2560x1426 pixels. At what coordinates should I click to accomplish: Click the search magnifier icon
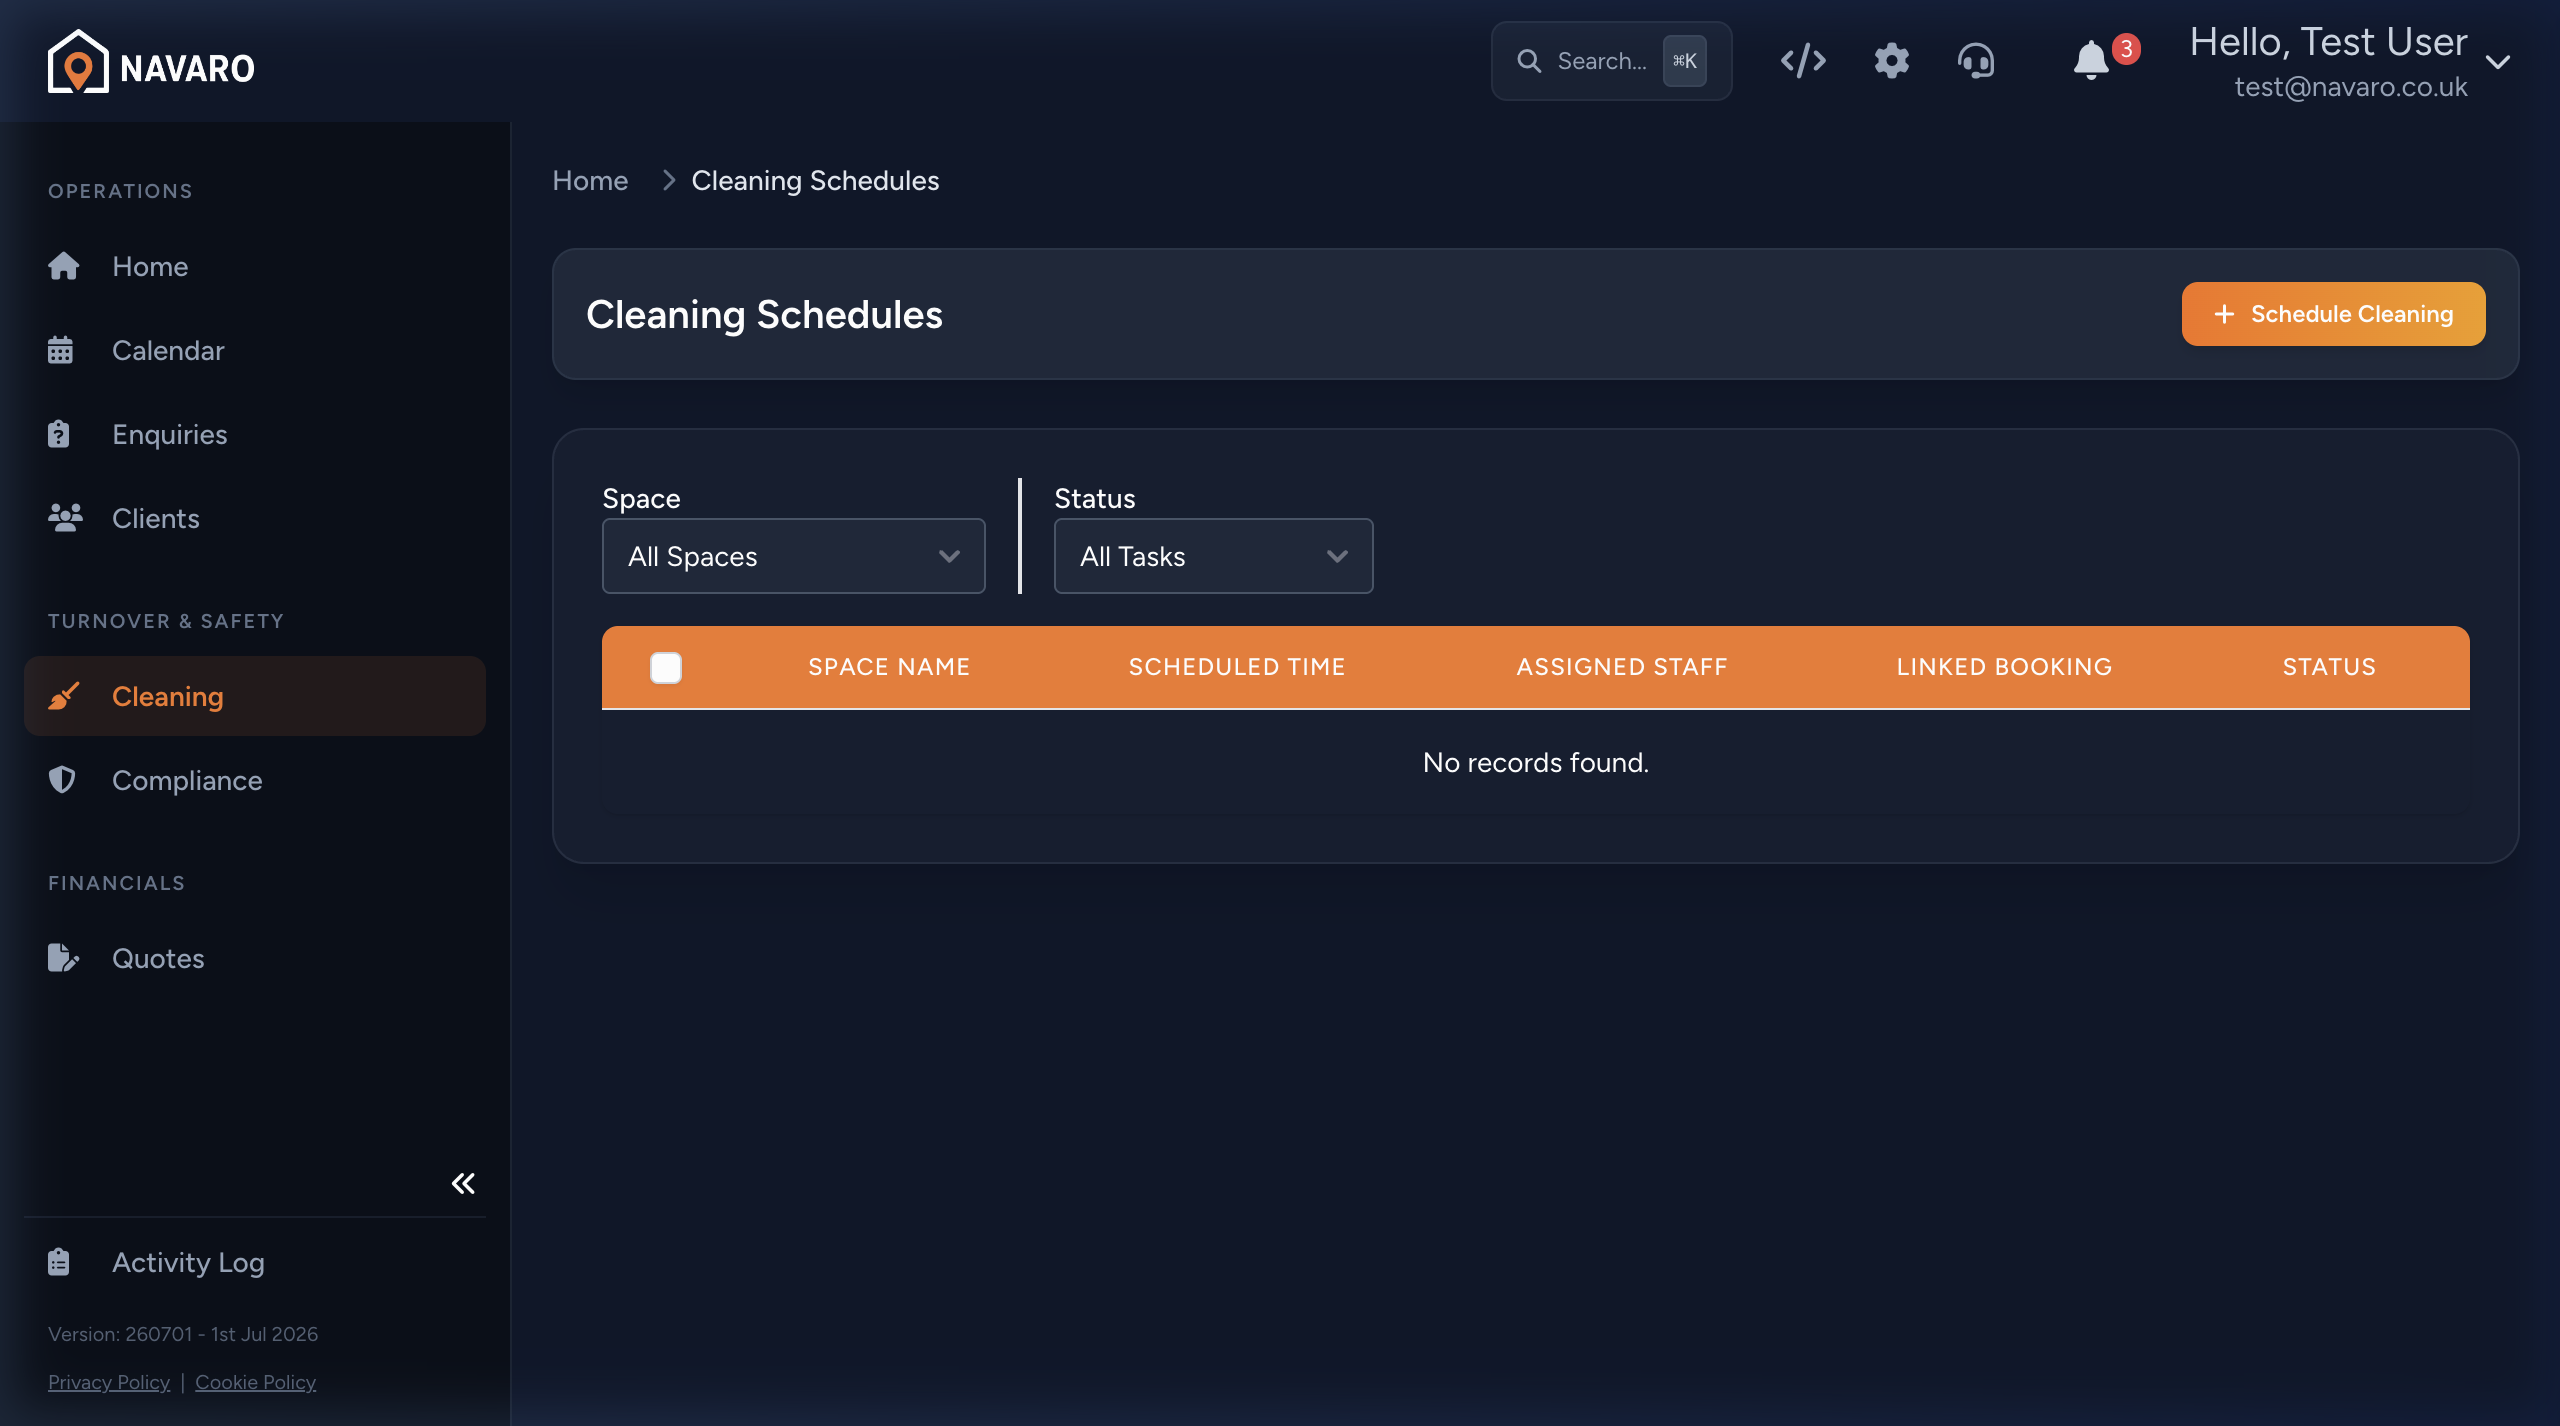point(1529,61)
